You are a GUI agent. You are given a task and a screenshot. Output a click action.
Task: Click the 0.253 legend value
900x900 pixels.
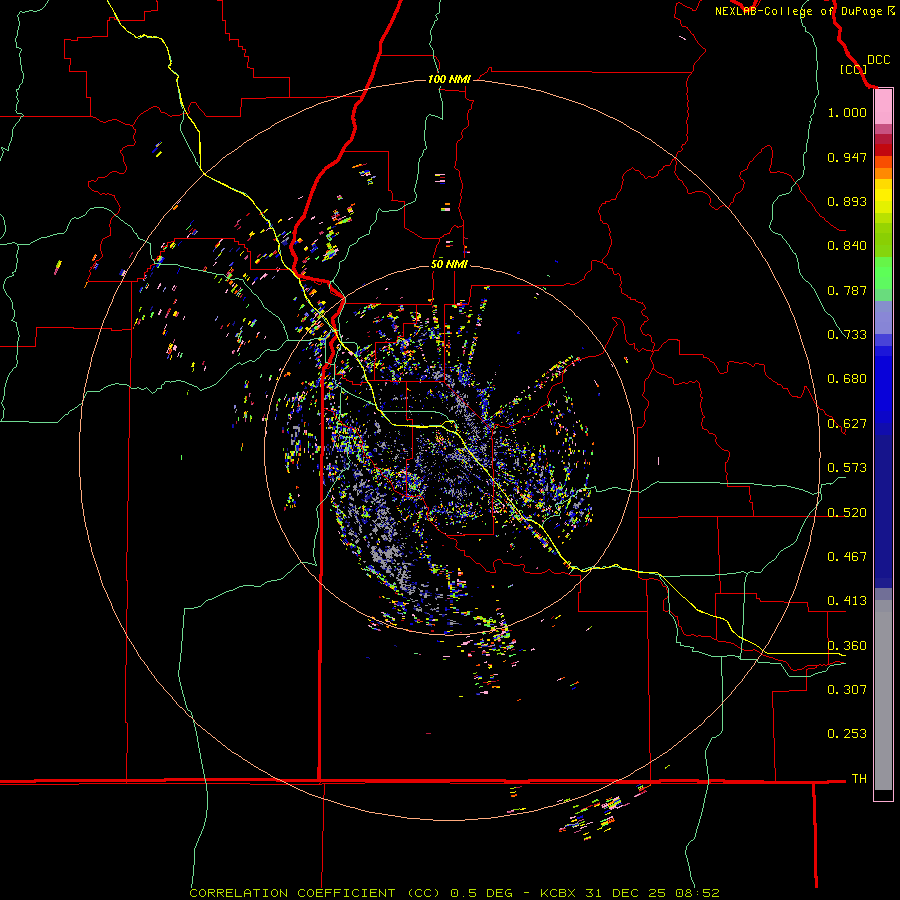847,734
